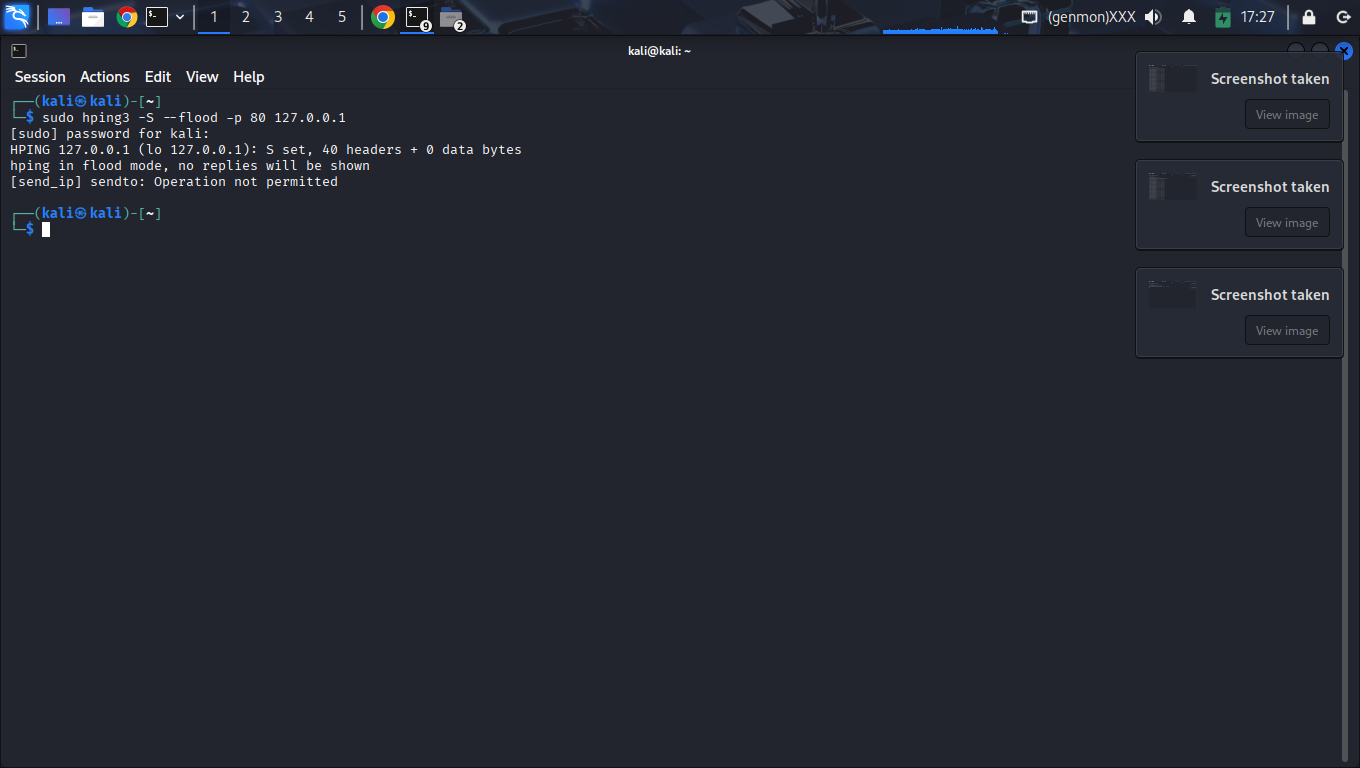Open the notifications bell icon
Screen dimensions: 1360x768
[1189, 17]
